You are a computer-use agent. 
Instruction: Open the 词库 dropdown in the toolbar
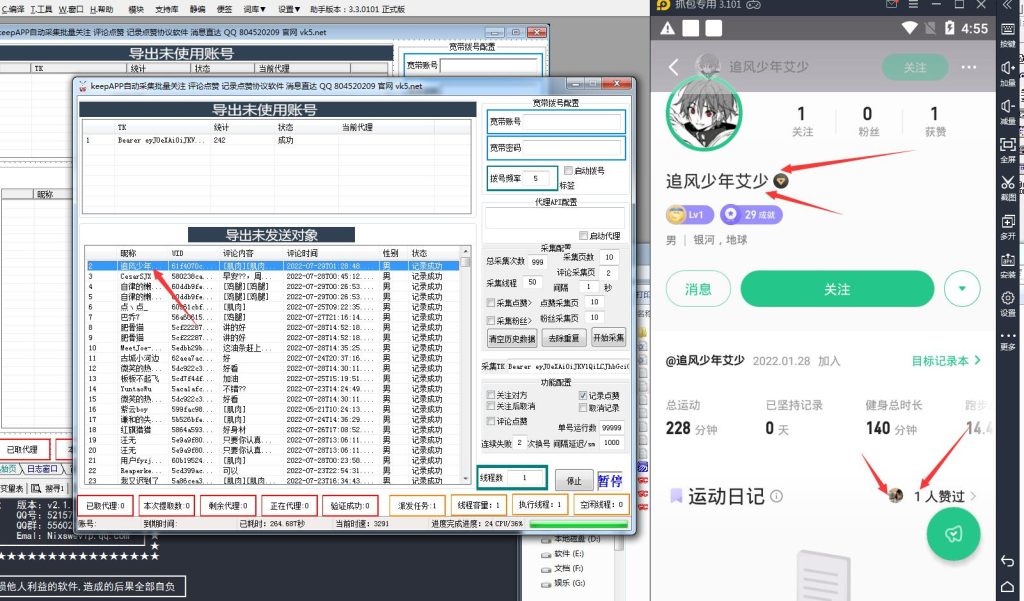coord(253,7)
